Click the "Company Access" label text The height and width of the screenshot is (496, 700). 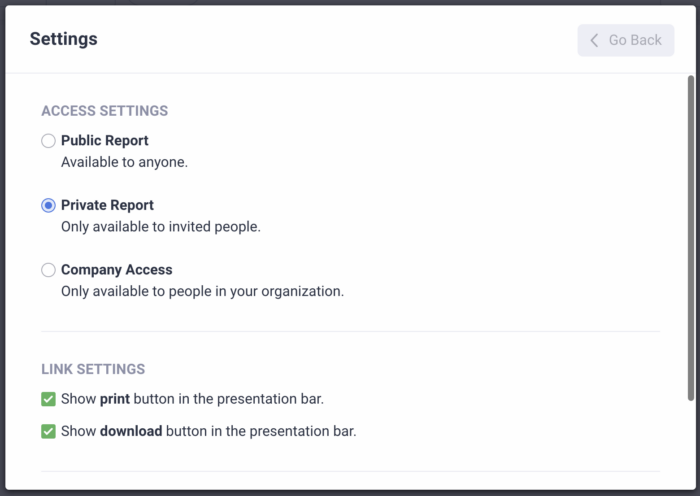coord(116,270)
